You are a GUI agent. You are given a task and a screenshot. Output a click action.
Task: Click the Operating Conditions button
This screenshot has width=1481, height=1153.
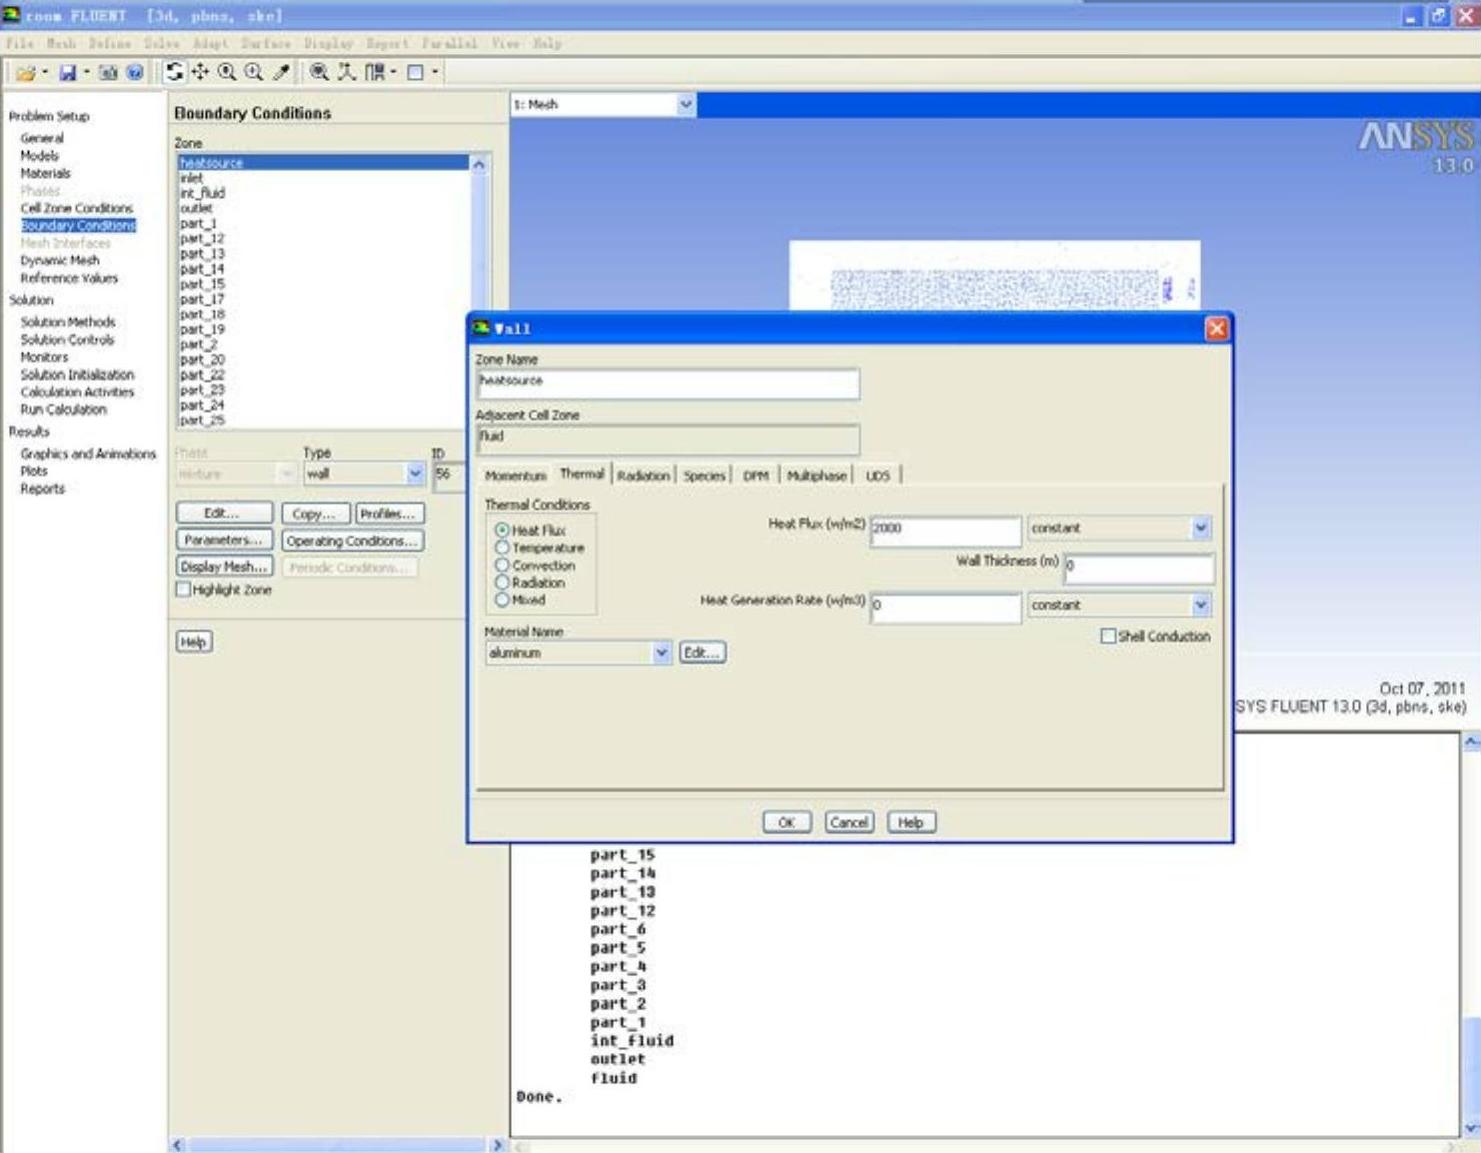352,541
